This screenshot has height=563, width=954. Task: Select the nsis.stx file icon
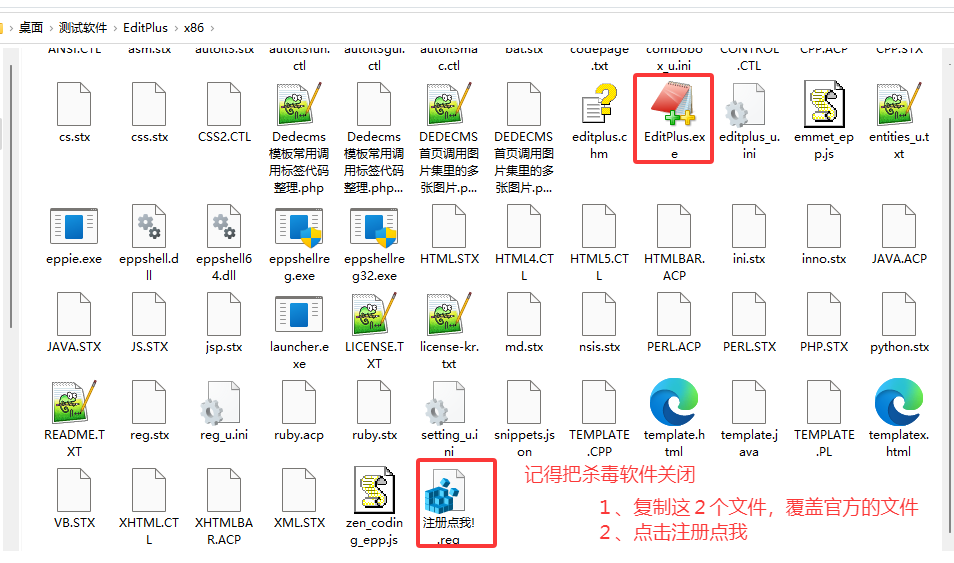coord(599,315)
